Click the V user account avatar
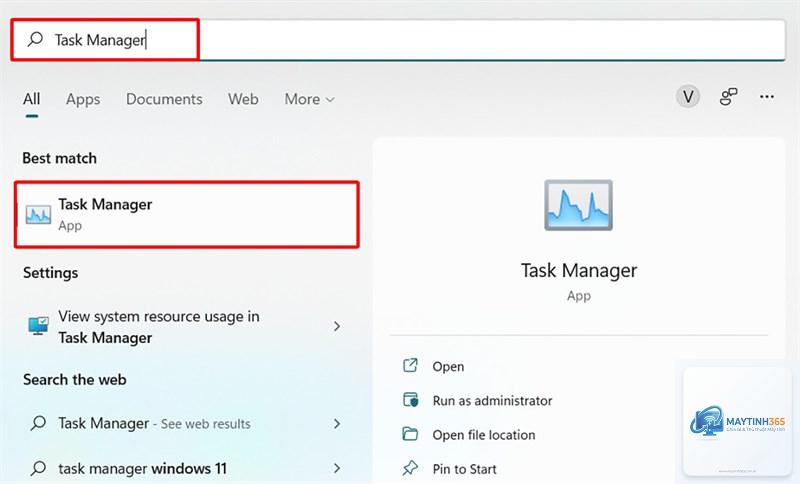The width and height of the screenshot is (800, 484). (688, 96)
